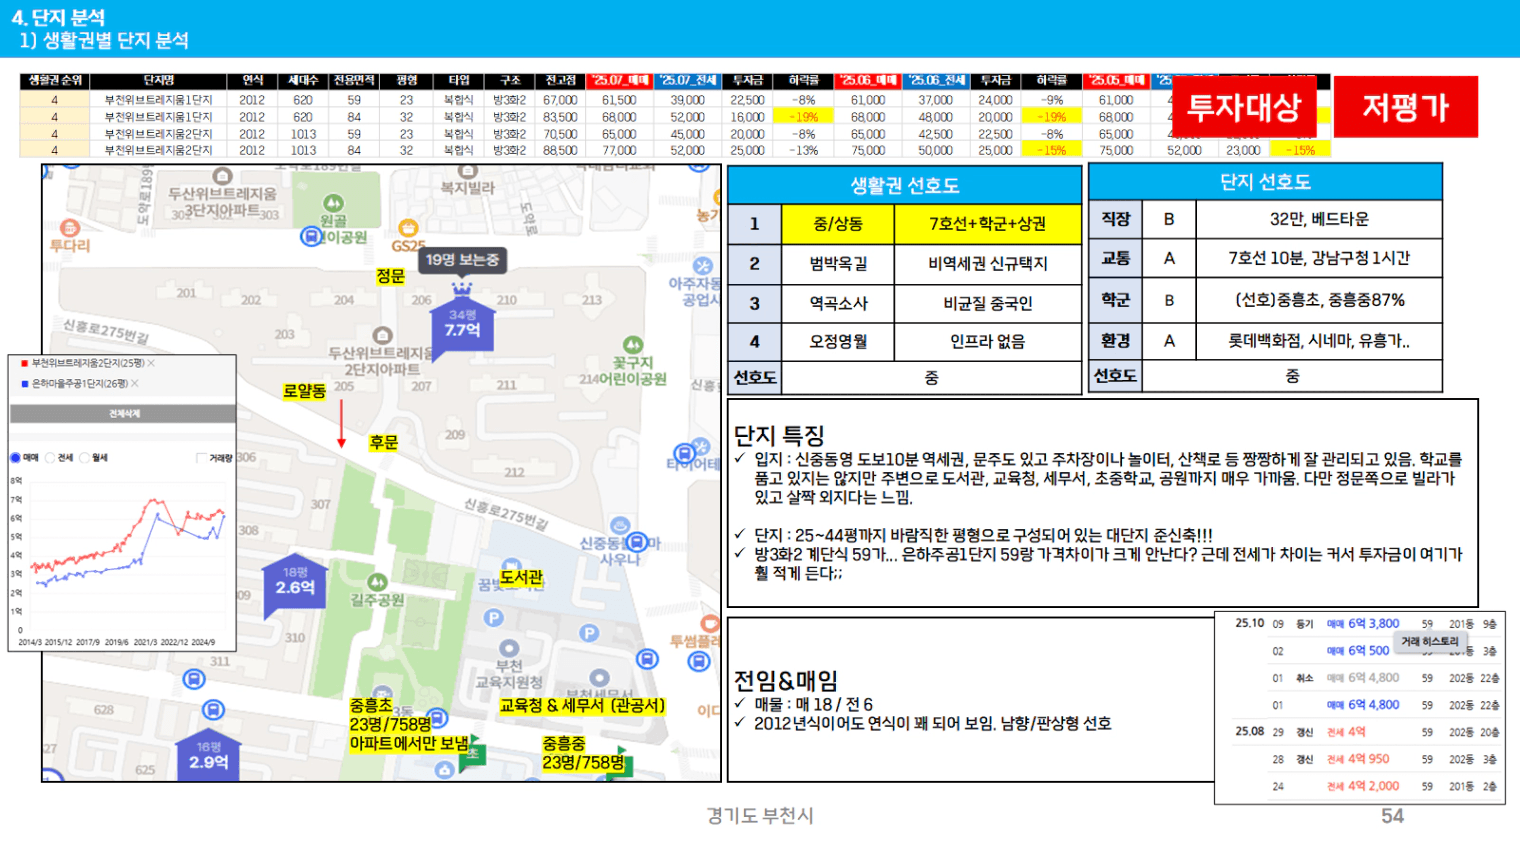Viewport: 1520px width, 855px height.
Task: Enable the 거래량 checkbox
Action: coord(201,458)
